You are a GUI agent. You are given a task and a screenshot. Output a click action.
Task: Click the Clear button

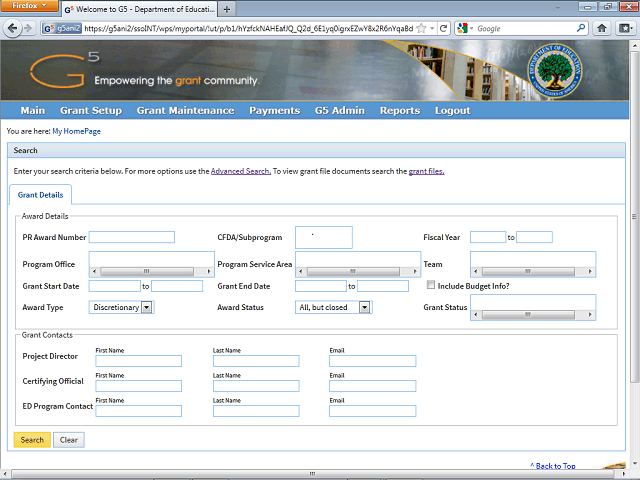click(69, 440)
